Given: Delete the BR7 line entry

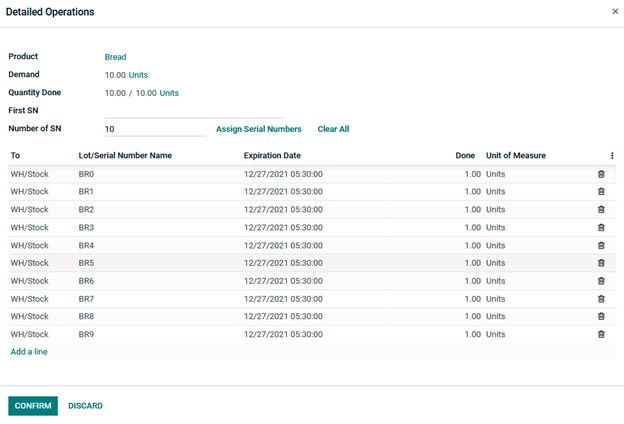Looking at the screenshot, I should click(601, 299).
